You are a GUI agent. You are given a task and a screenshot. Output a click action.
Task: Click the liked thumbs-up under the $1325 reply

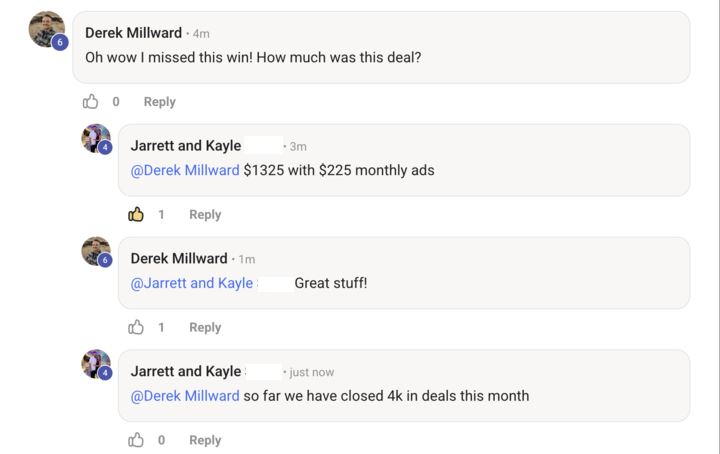pyautogui.click(x=136, y=214)
